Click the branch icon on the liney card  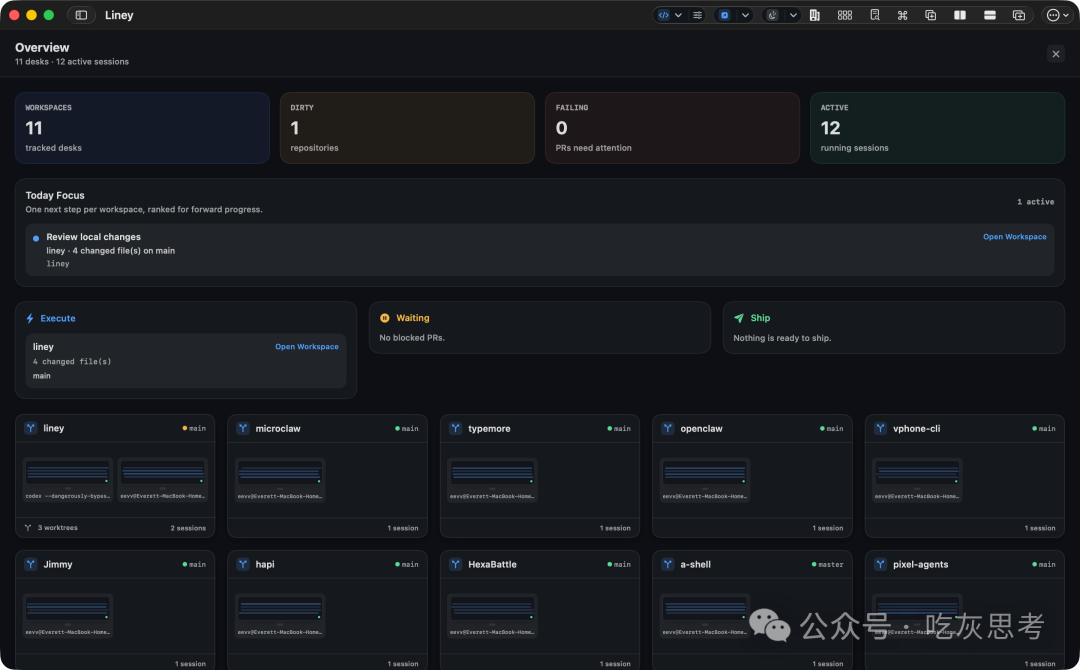pos(31,428)
